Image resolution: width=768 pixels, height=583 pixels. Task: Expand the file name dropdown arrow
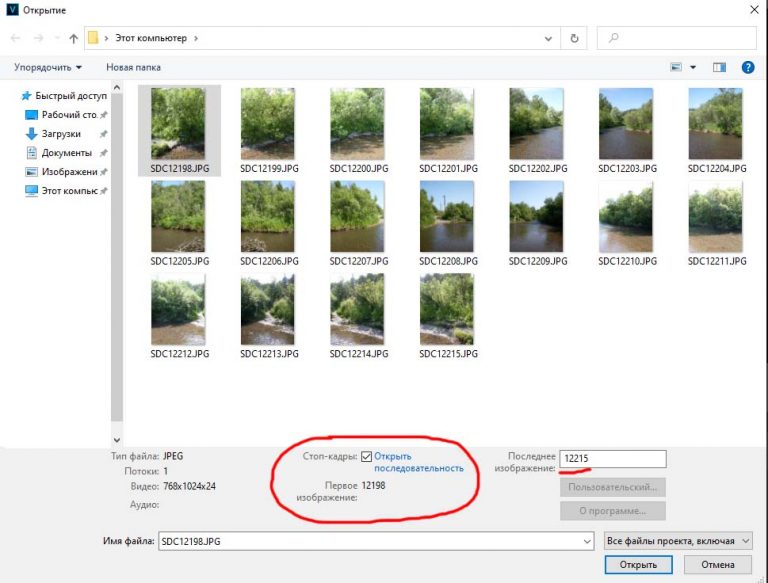click(586, 541)
